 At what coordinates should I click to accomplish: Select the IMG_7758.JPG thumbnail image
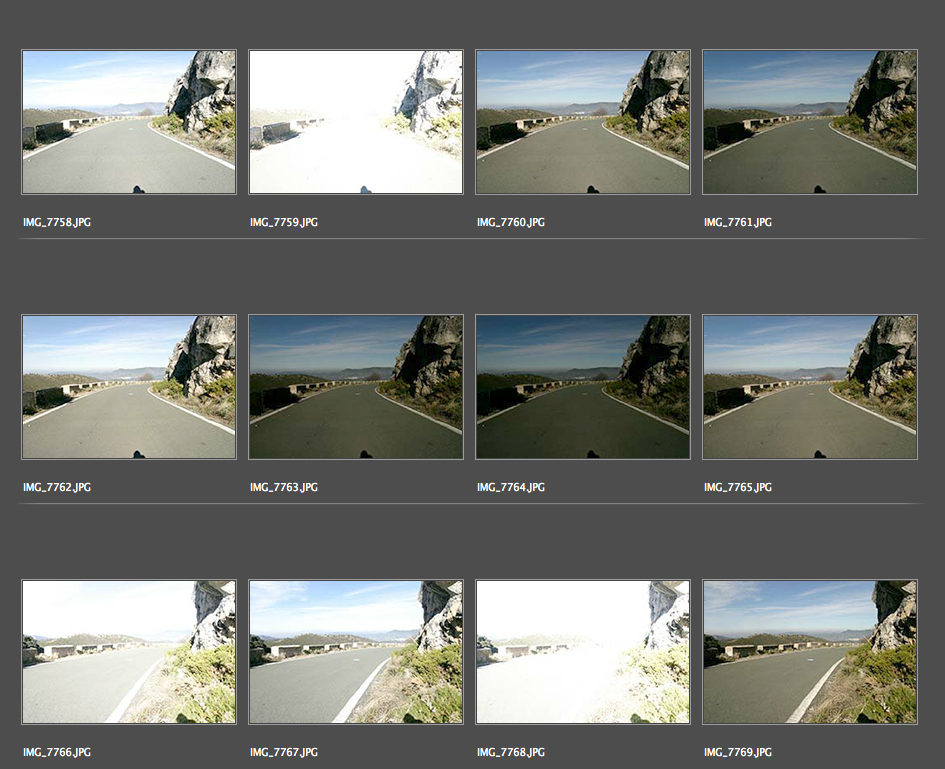click(x=129, y=122)
